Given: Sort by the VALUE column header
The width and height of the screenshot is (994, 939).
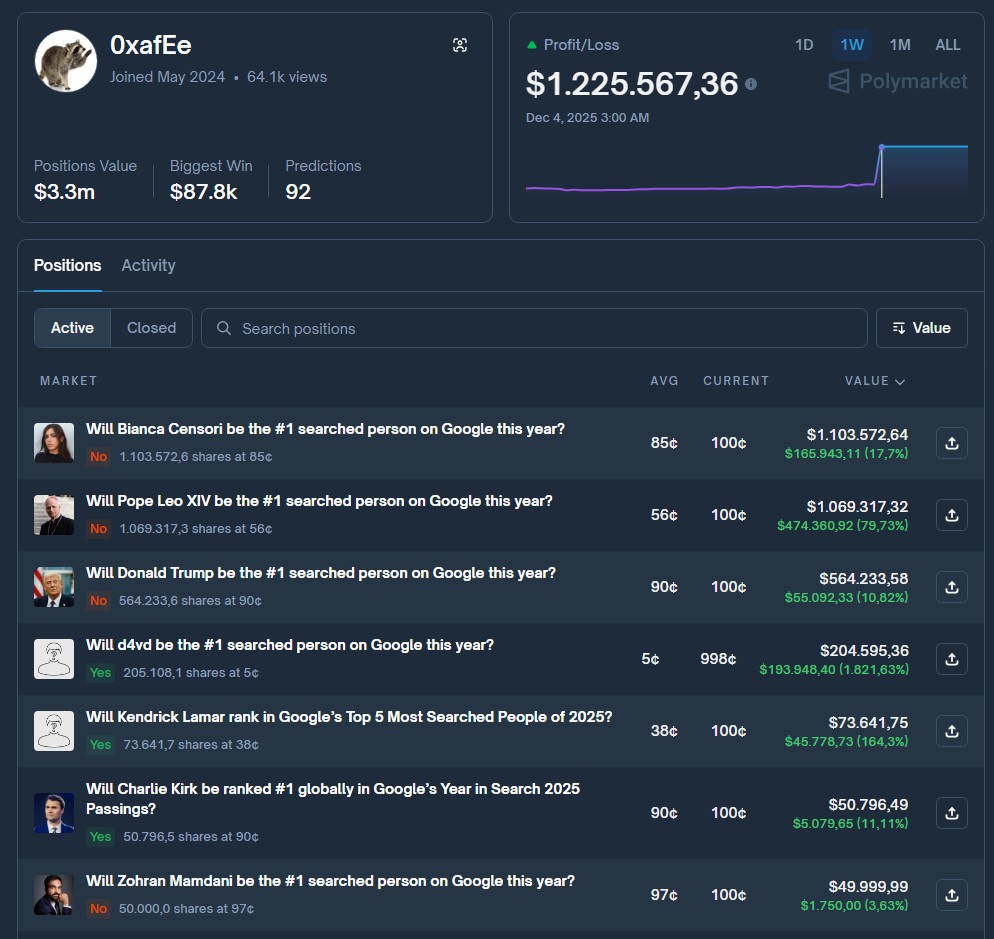Looking at the screenshot, I should pyautogui.click(x=874, y=381).
